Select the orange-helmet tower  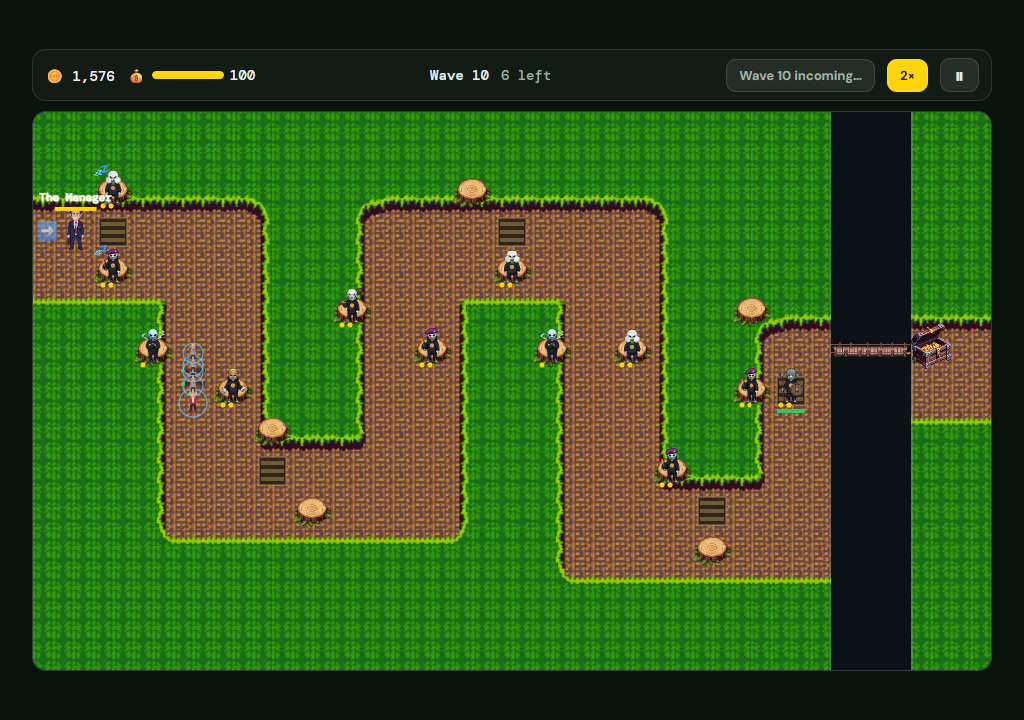tap(232, 386)
